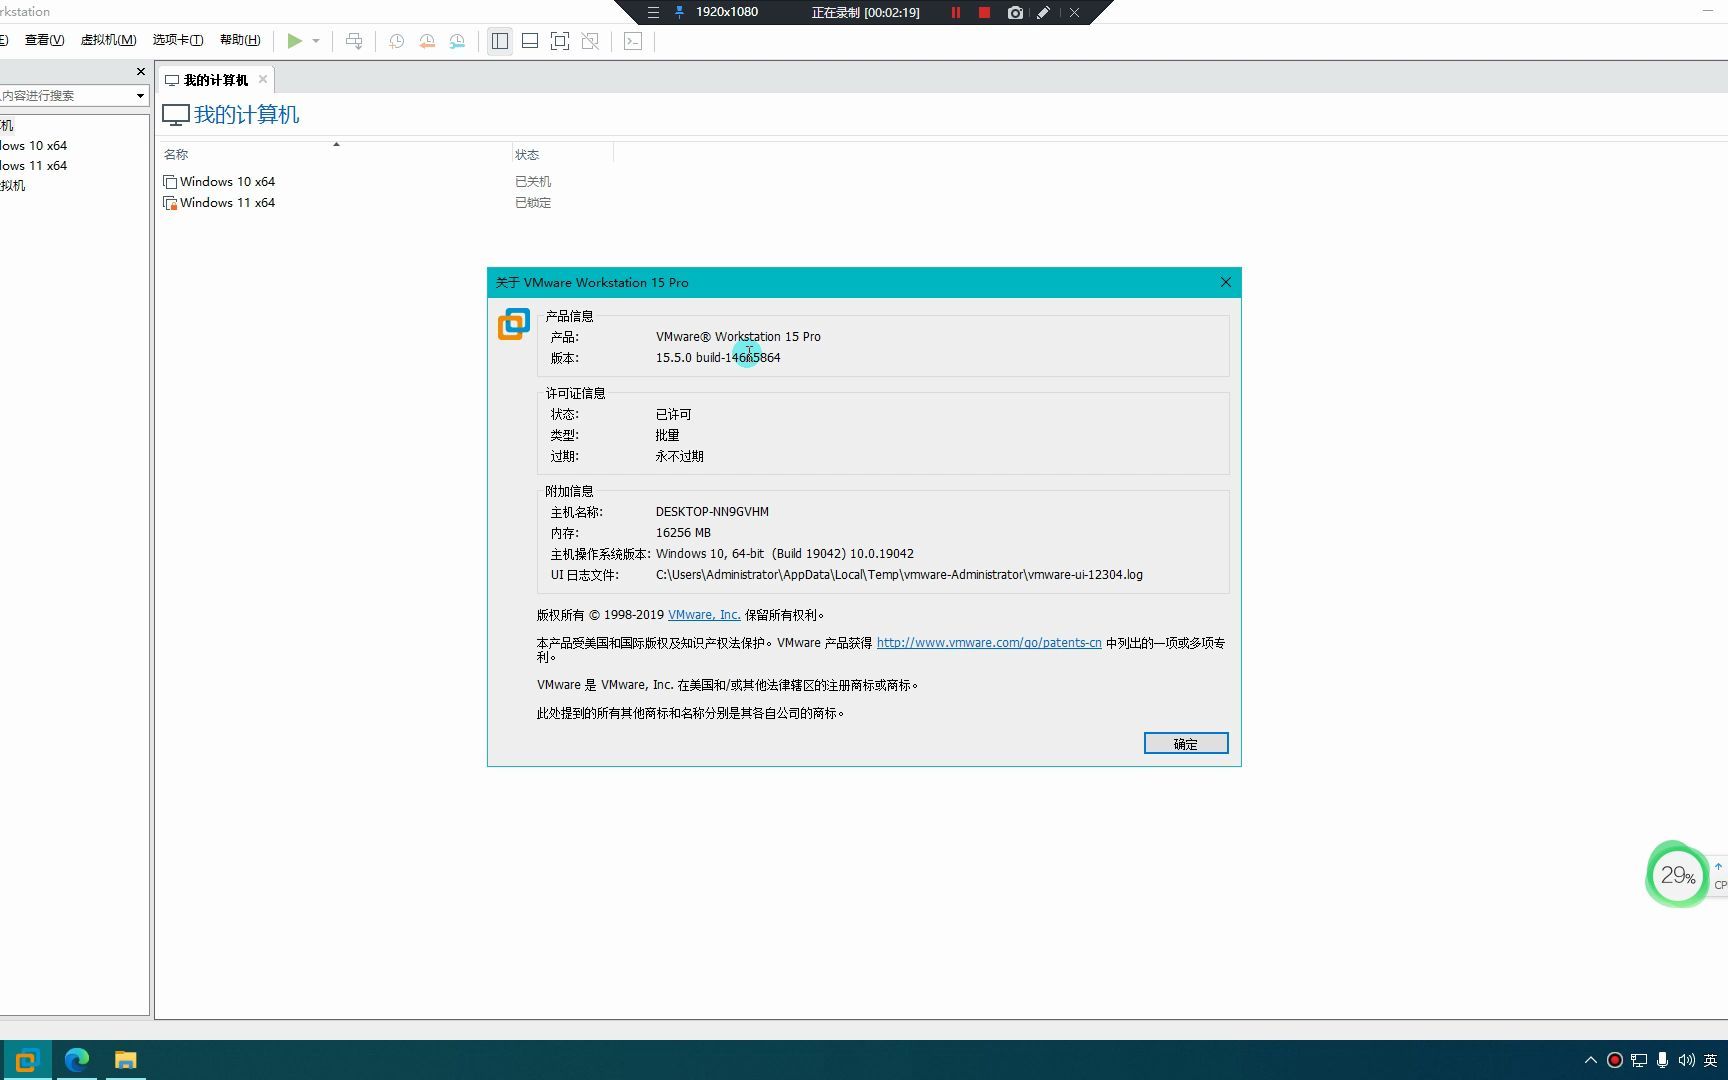Viewport: 1728px width, 1080px height.
Task: Collapse the hidden icons chevron in system tray
Action: point(1589,1059)
